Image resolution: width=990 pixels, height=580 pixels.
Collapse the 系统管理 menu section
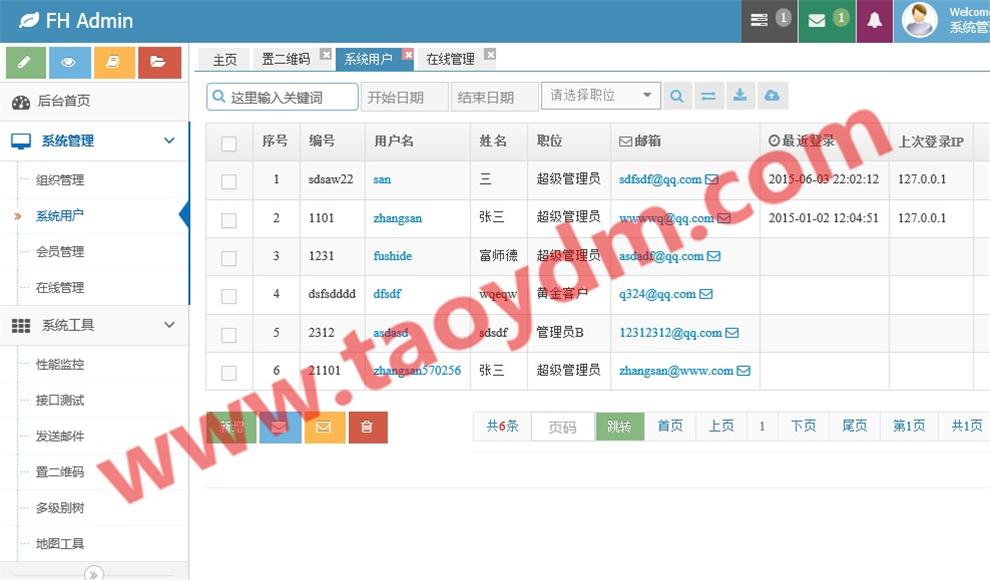(x=94, y=141)
